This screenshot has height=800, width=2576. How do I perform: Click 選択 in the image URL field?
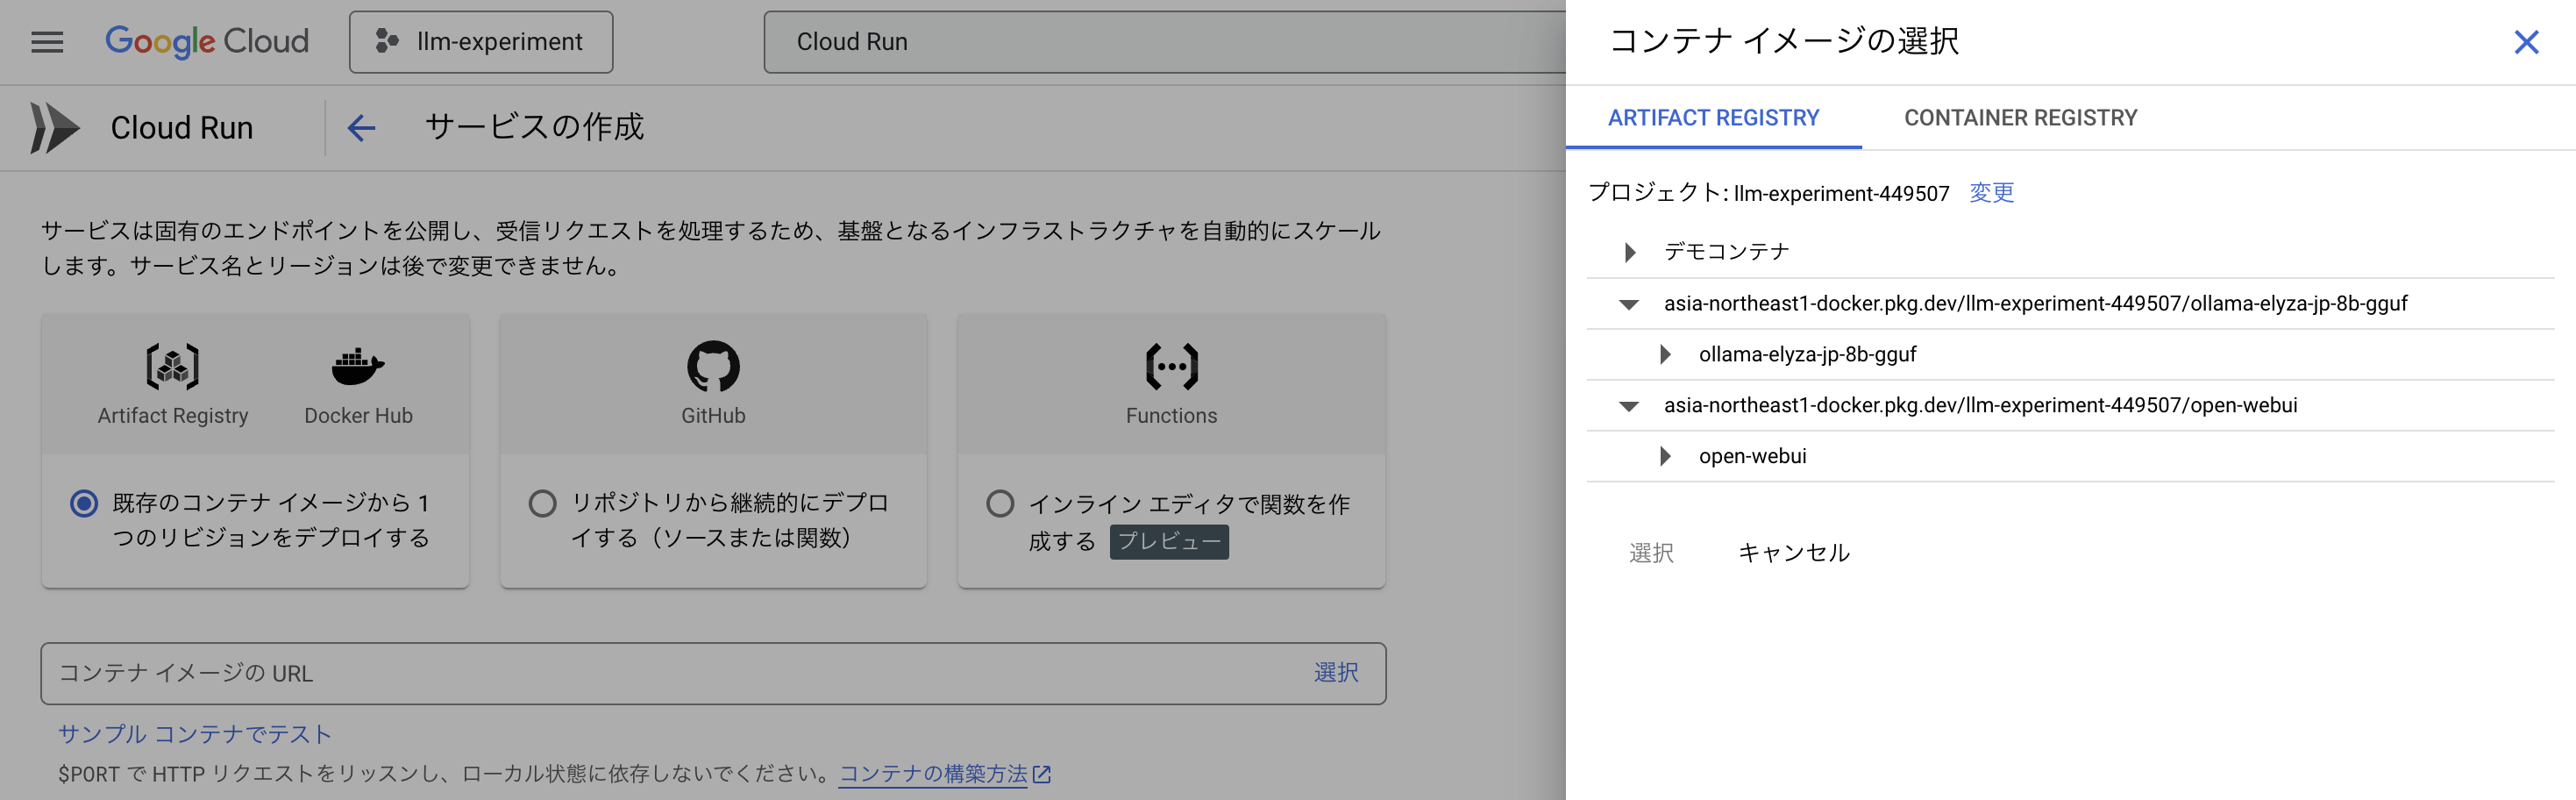[1336, 673]
